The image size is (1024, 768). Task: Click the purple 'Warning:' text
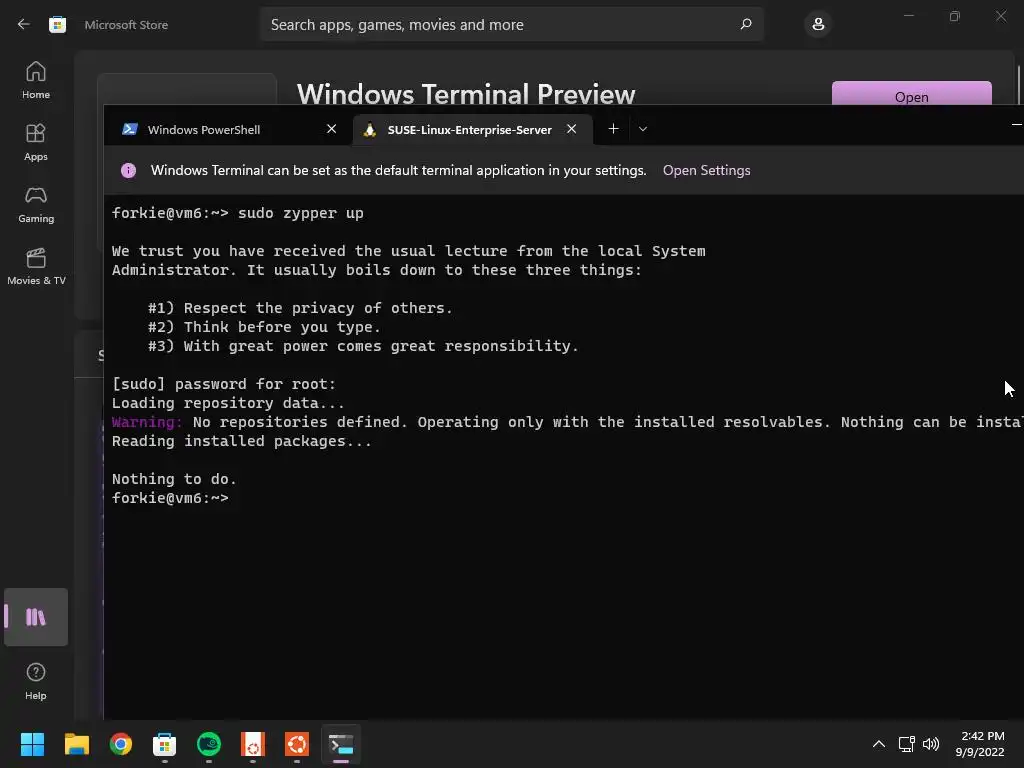[x=147, y=422]
